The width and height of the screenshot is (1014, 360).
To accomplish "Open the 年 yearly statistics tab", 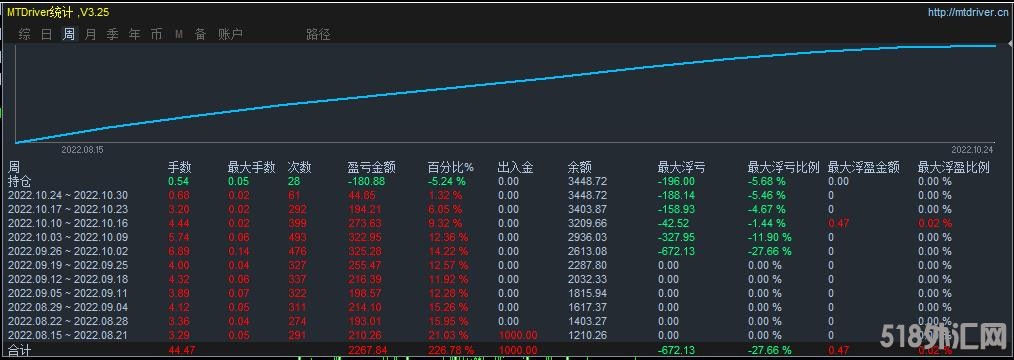I will coord(135,35).
